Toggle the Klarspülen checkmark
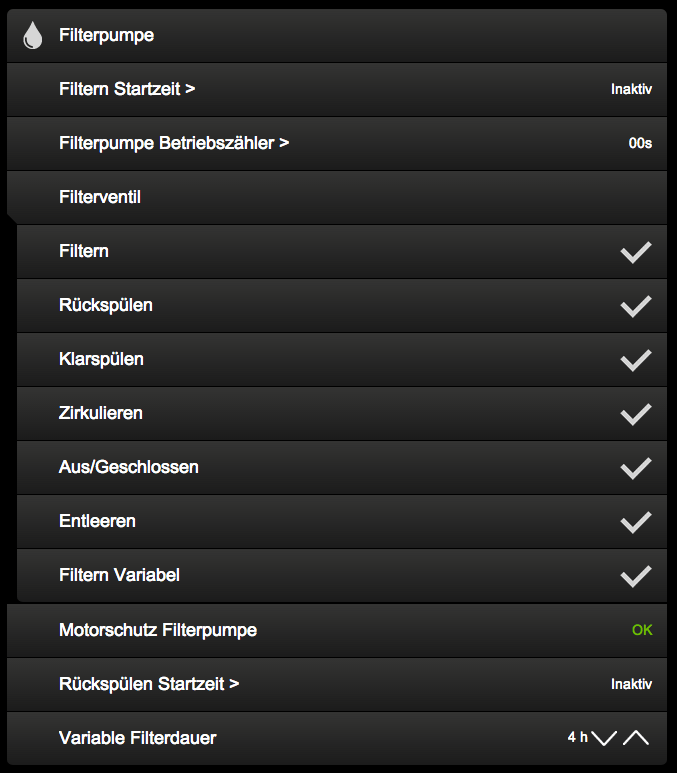The height and width of the screenshot is (773, 677). click(635, 360)
